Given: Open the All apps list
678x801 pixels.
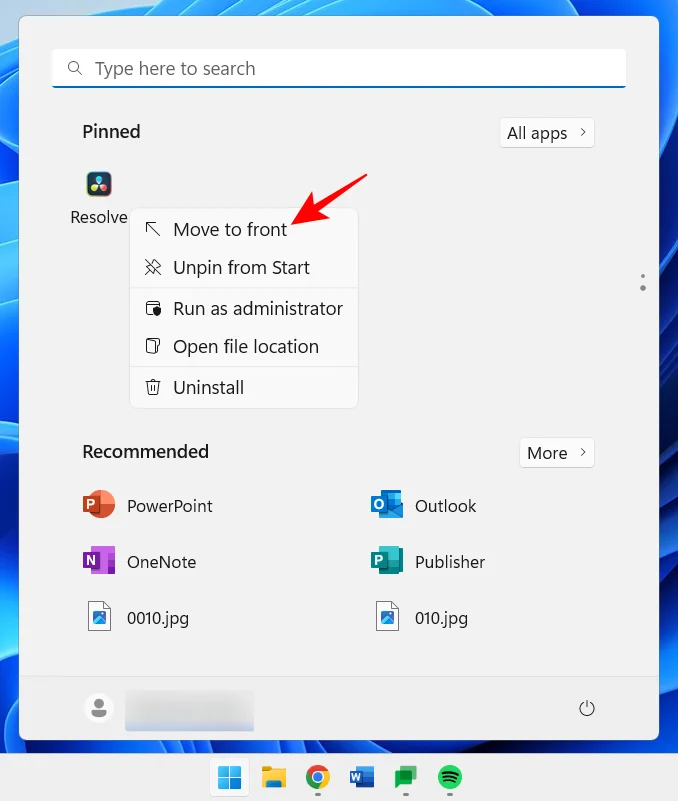Looking at the screenshot, I should (547, 133).
